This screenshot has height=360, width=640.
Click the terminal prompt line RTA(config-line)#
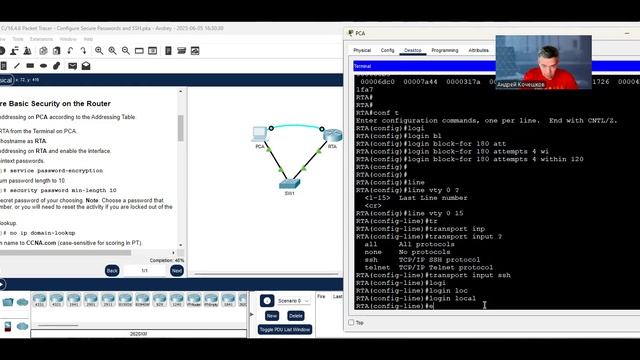(395, 306)
